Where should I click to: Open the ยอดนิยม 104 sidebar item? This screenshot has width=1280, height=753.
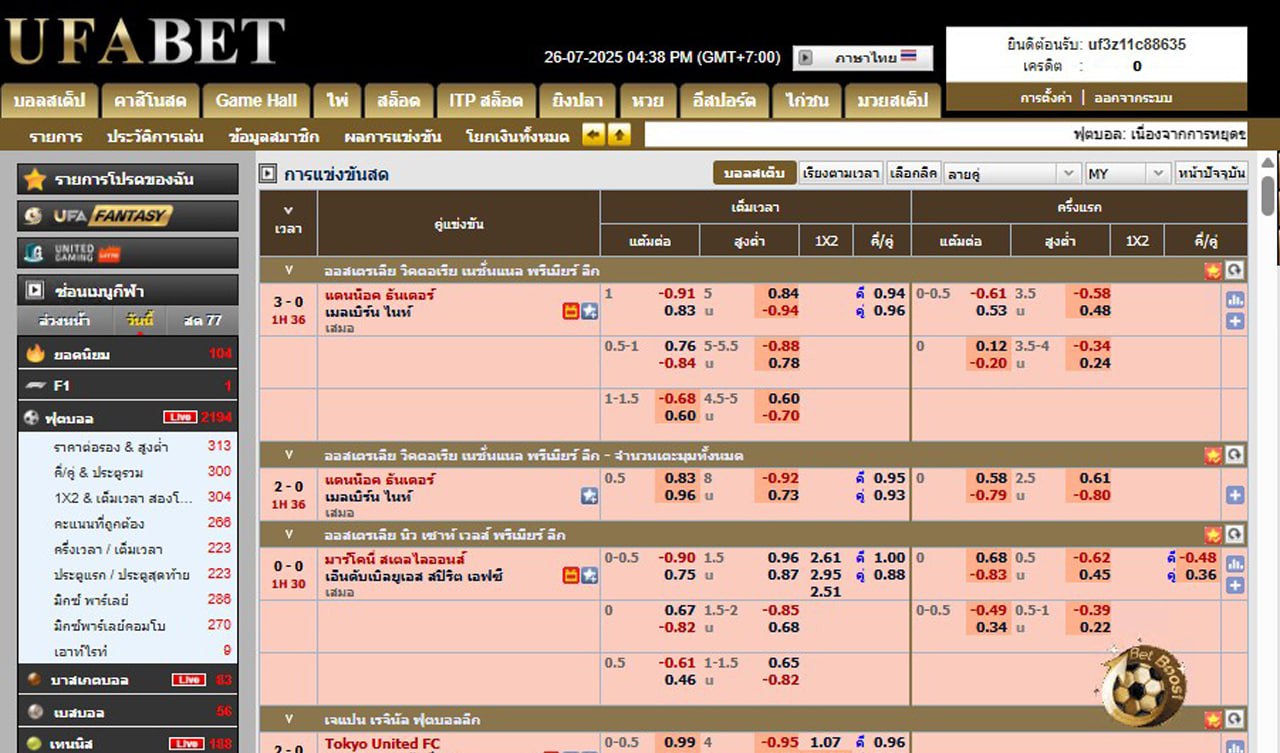click(x=128, y=354)
